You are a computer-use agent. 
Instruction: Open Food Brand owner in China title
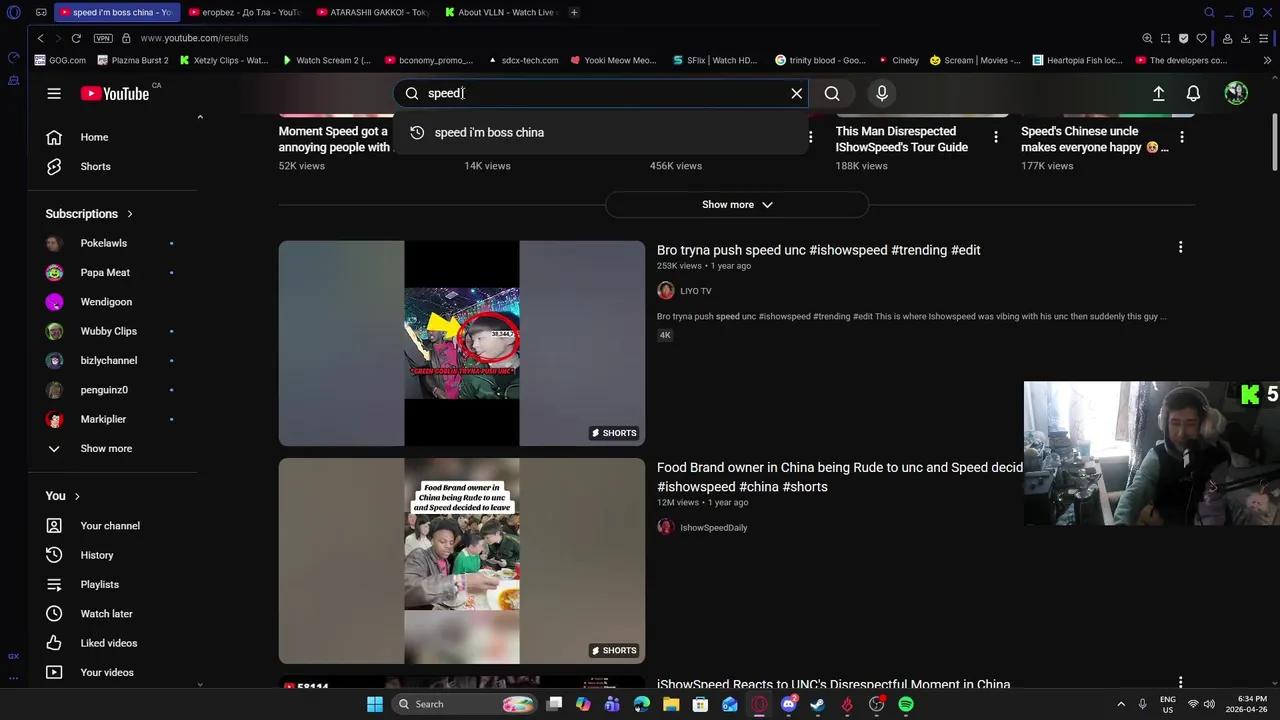[840, 477]
